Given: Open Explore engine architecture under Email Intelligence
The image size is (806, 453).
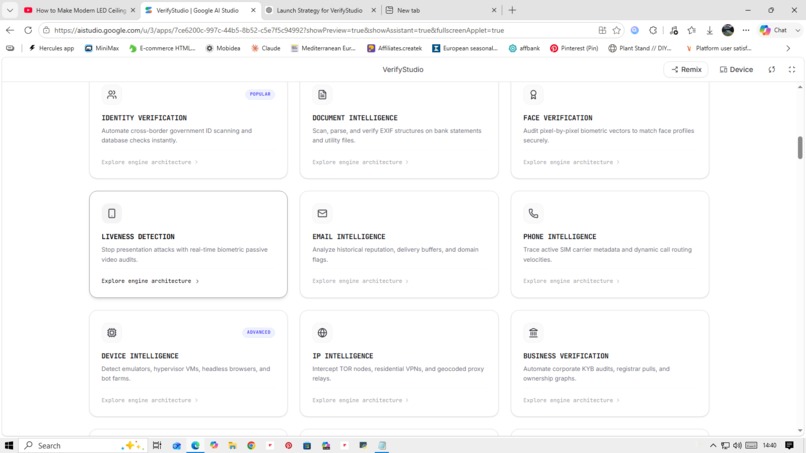Looking at the screenshot, I should point(360,281).
